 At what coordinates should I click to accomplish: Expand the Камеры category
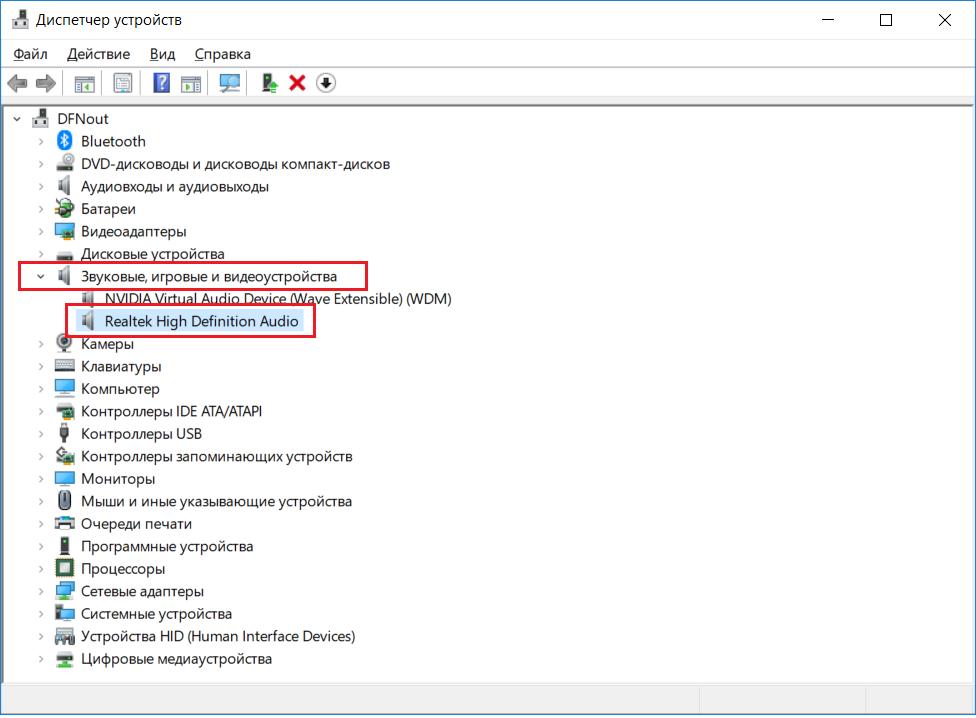tap(41, 344)
